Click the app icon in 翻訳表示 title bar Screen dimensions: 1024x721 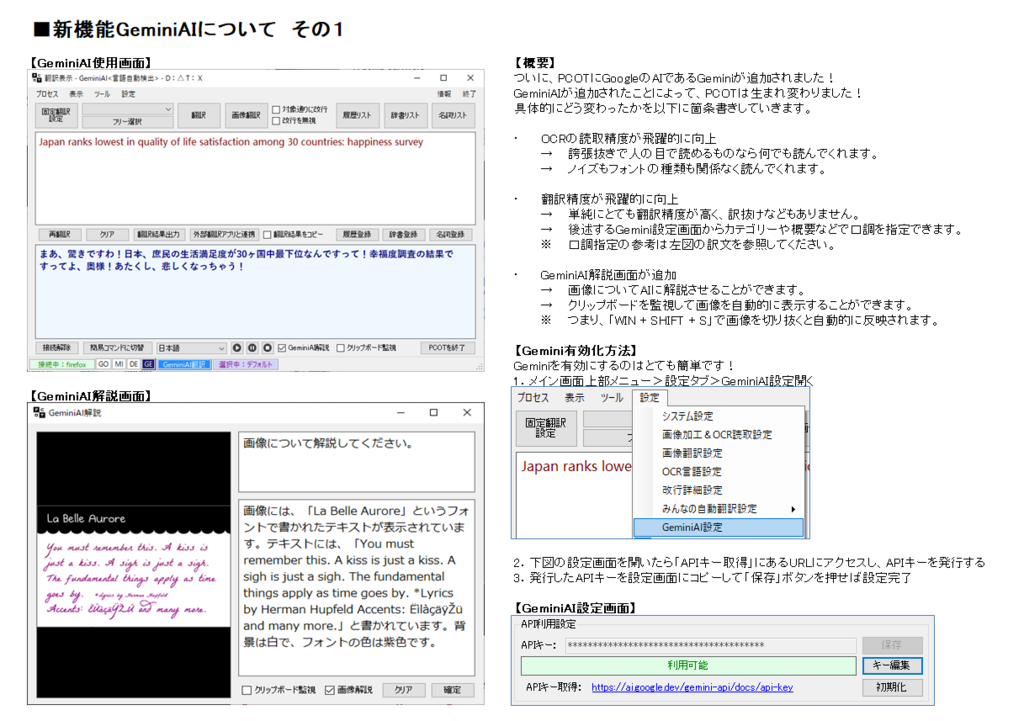[37, 78]
